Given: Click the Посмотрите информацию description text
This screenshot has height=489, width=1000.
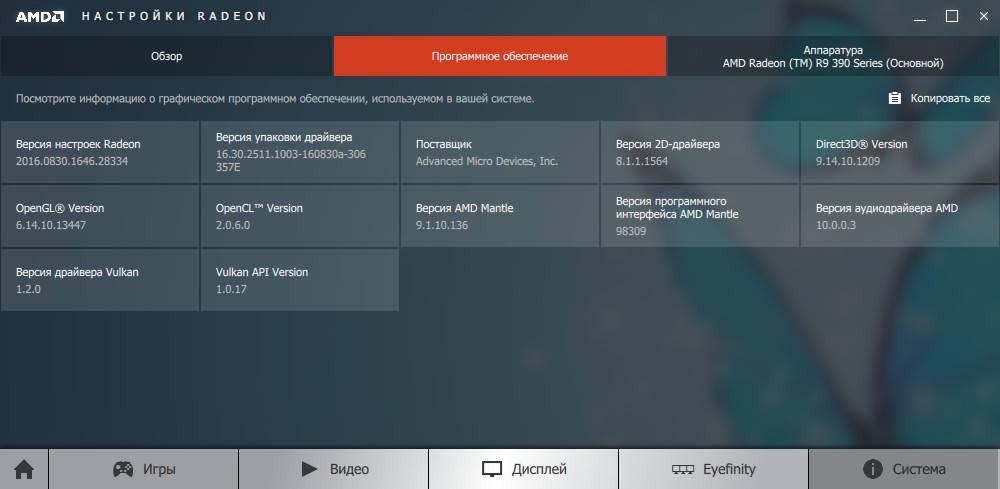Looking at the screenshot, I should pos(275,99).
